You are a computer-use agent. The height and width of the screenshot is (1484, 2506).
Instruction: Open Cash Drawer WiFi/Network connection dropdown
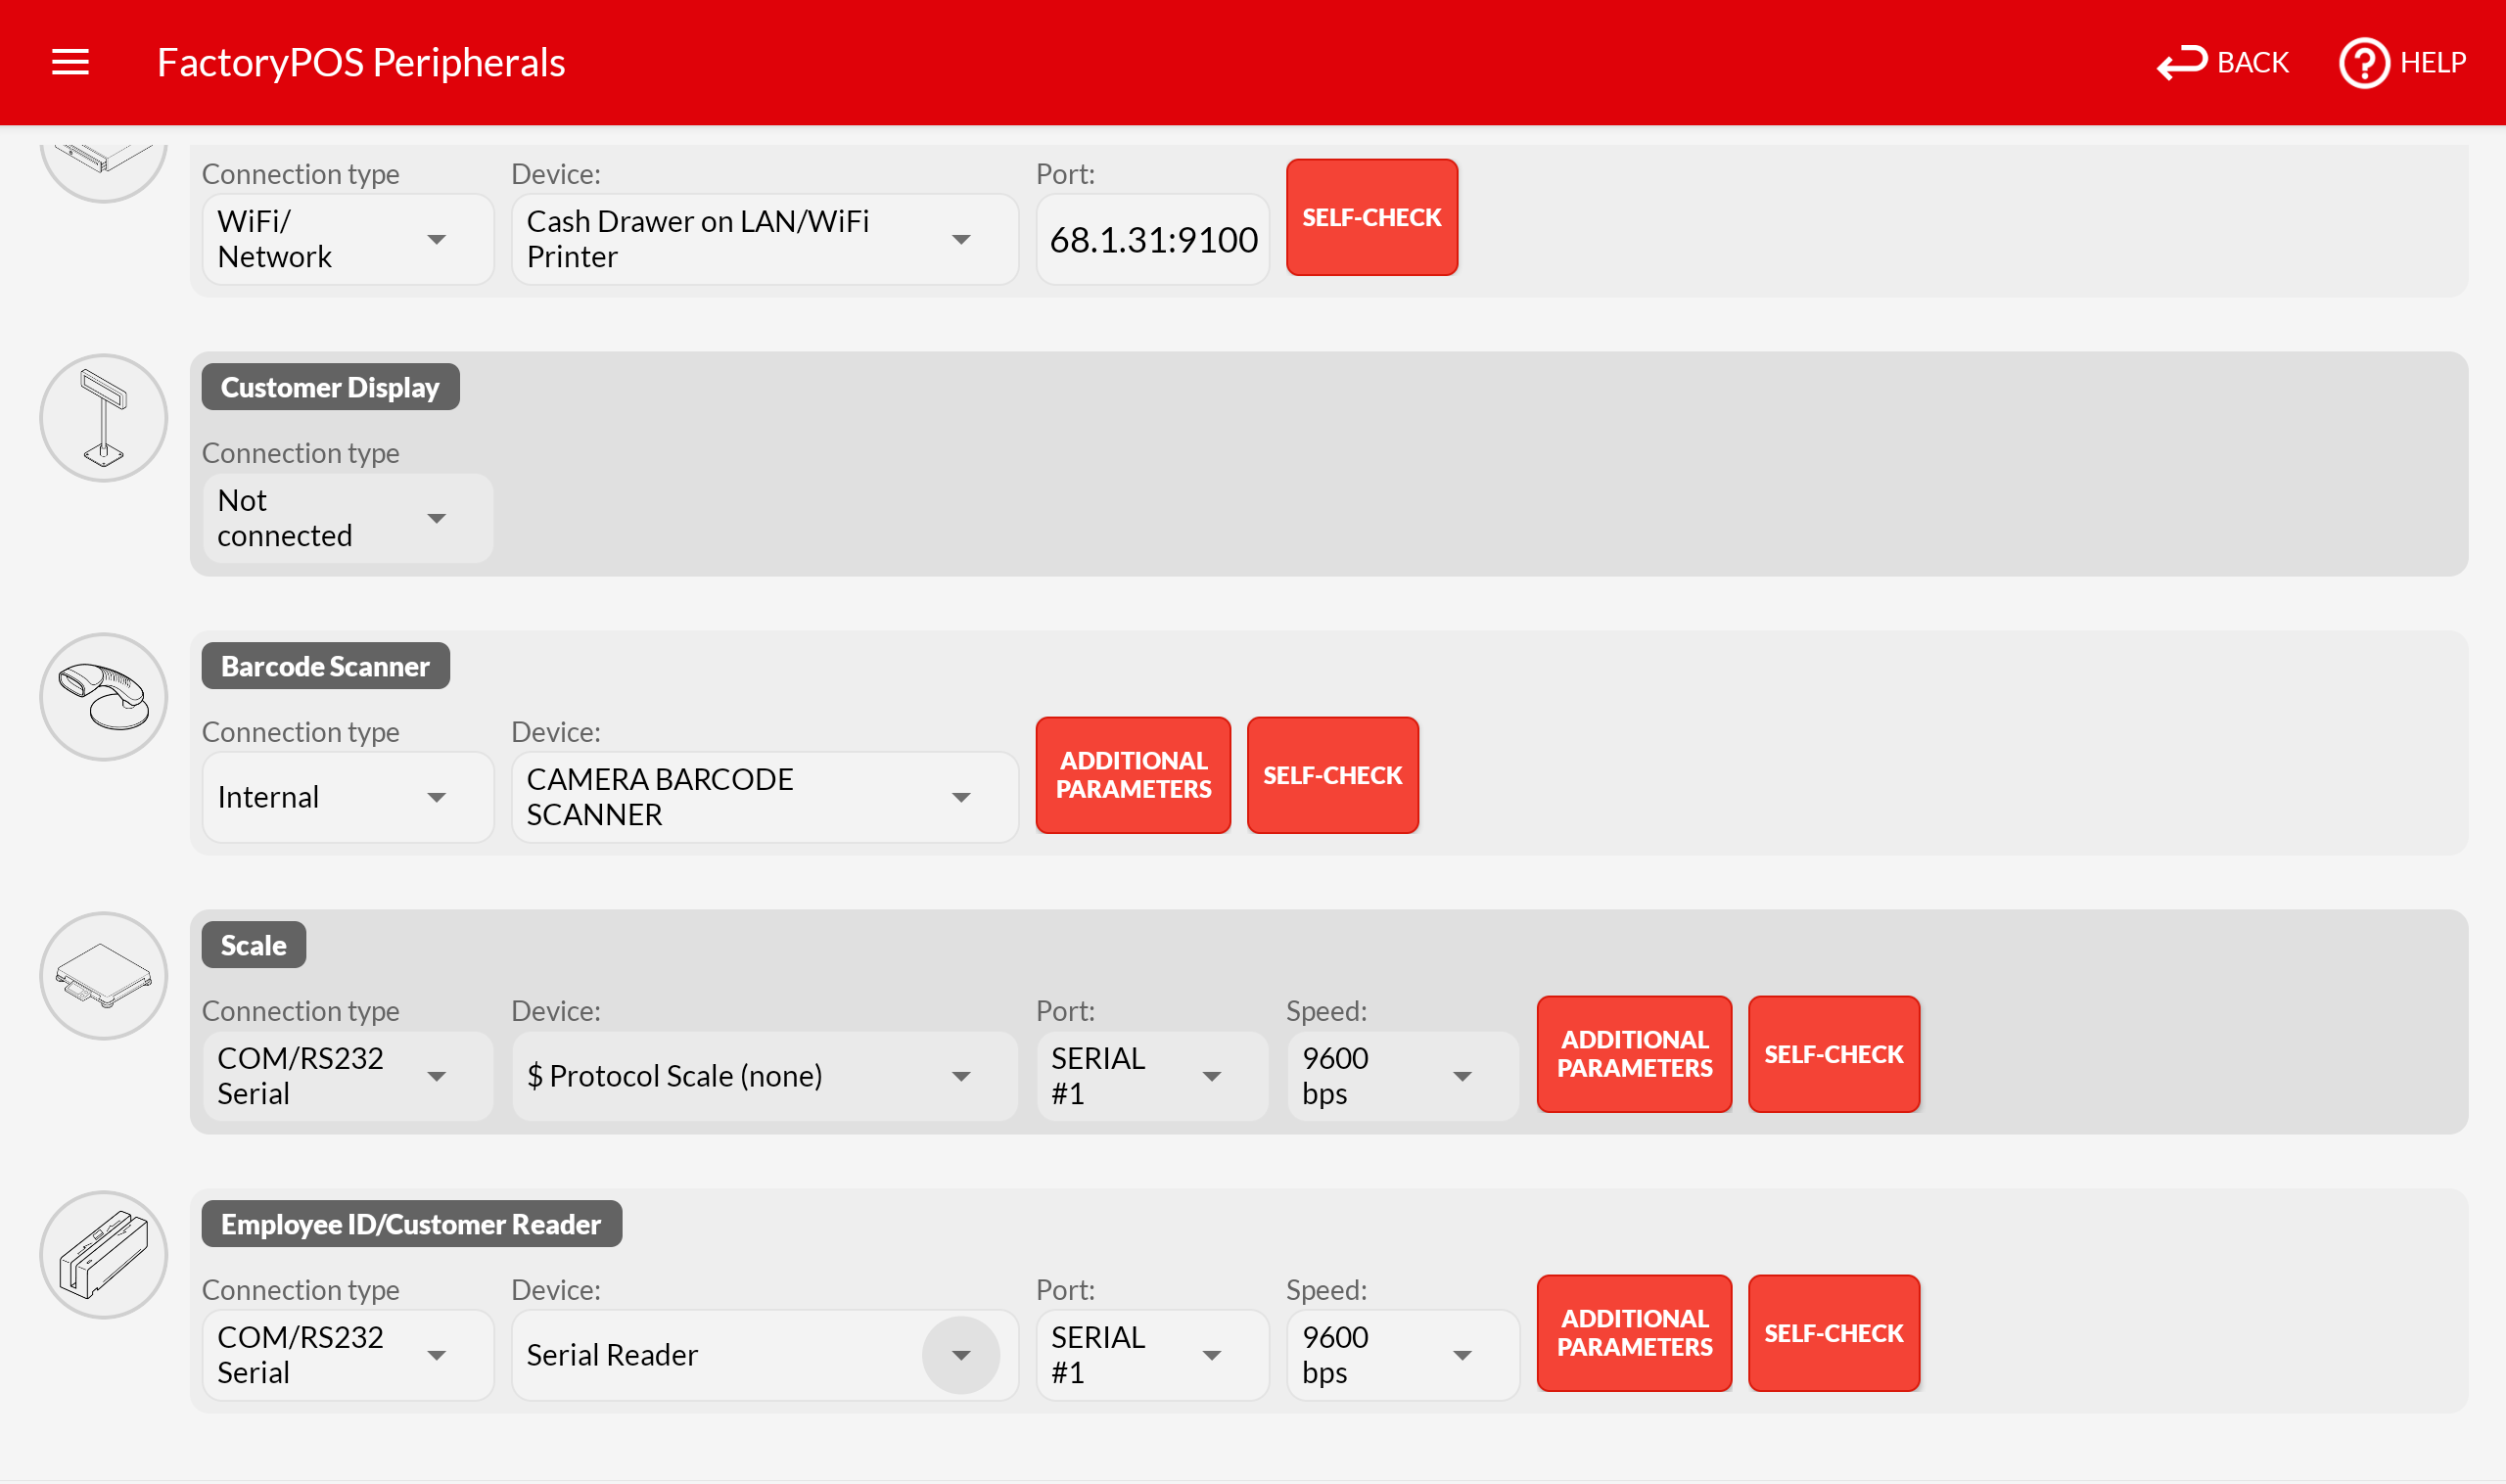(x=346, y=239)
